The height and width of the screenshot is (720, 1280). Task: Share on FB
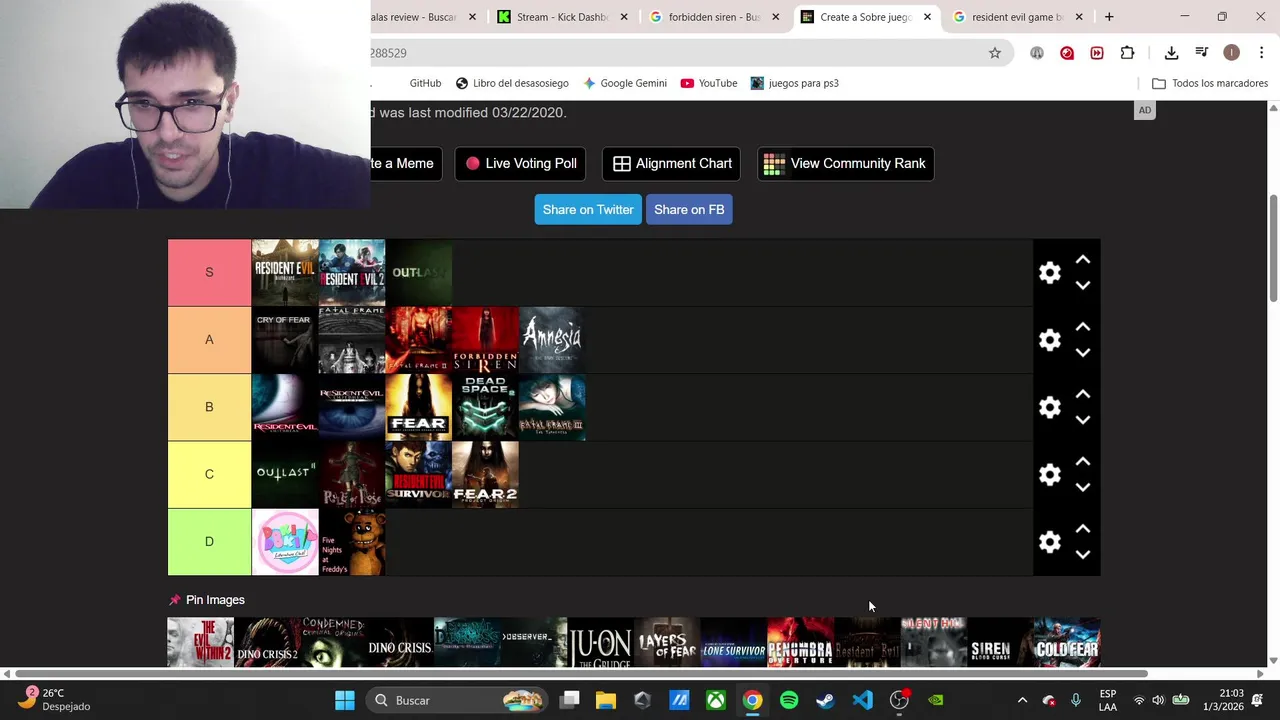pyautogui.click(x=689, y=210)
